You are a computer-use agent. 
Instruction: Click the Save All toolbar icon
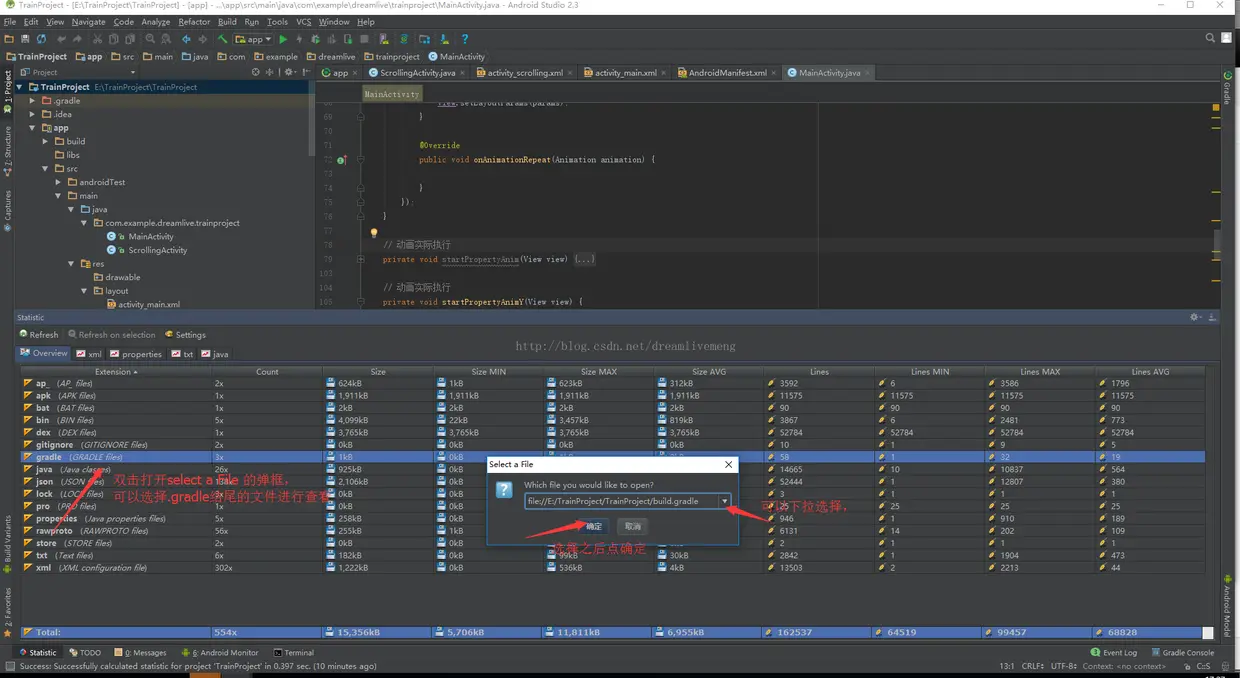pyautogui.click(x=24, y=39)
